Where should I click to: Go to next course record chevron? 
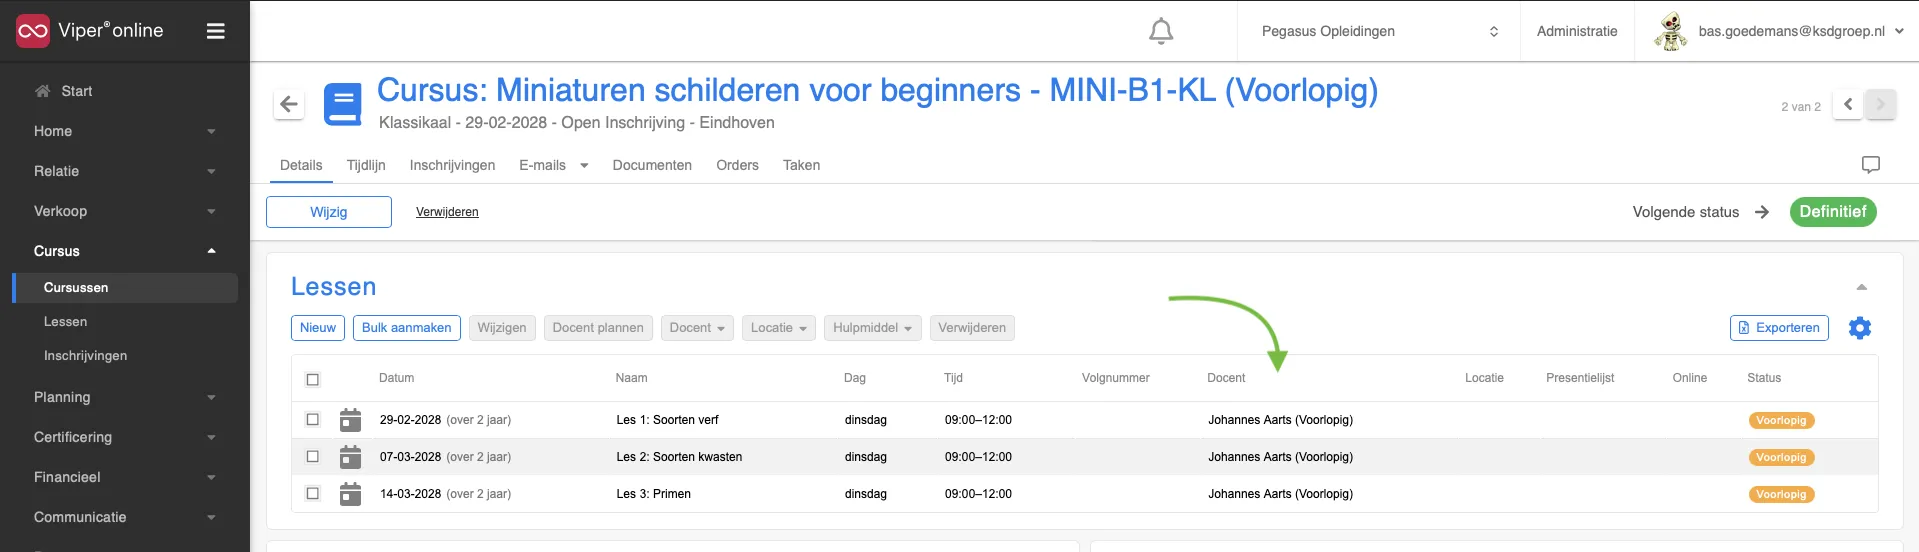[1880, 104]
